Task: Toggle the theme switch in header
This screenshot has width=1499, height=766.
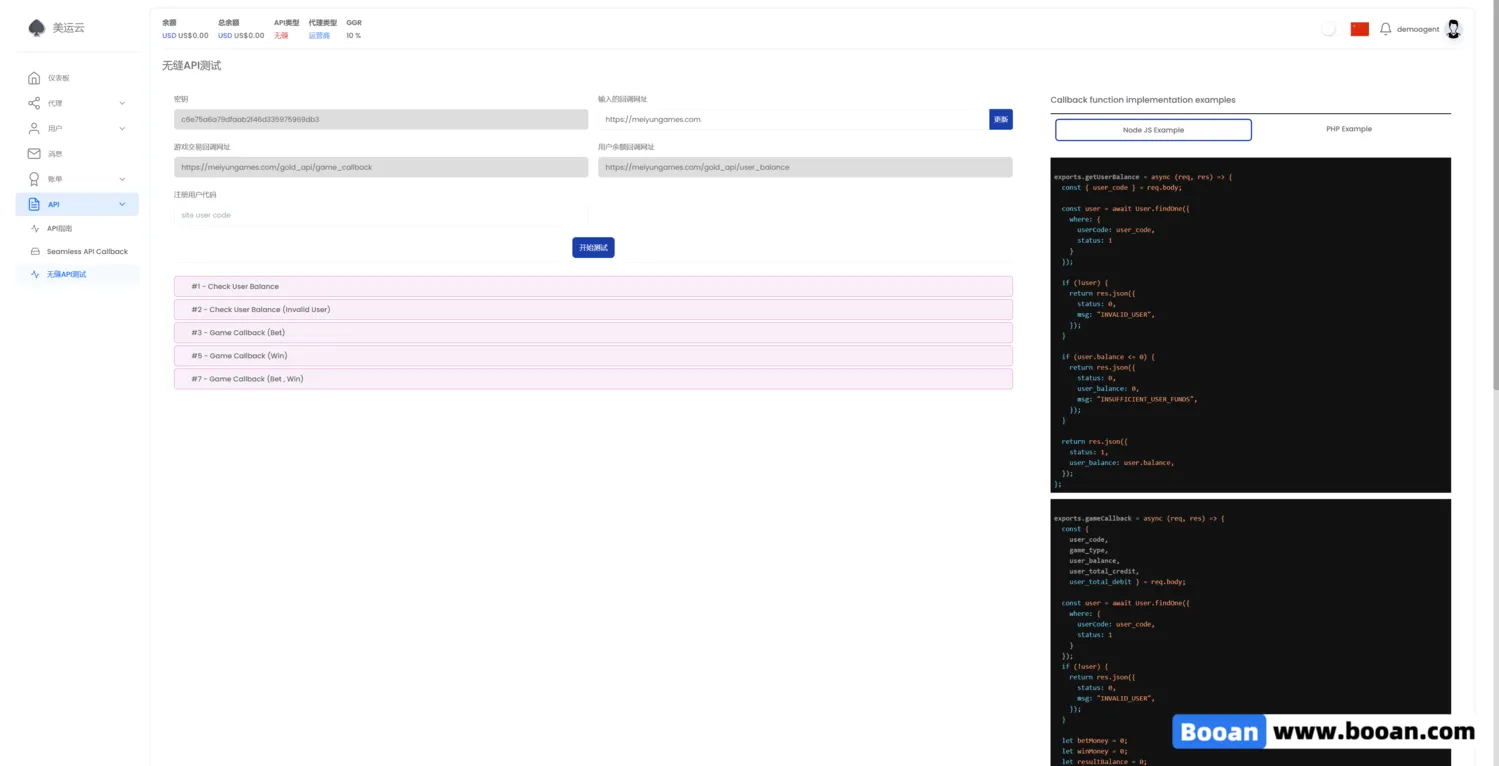Action: pyautogui.click(x=1328, y=29)
